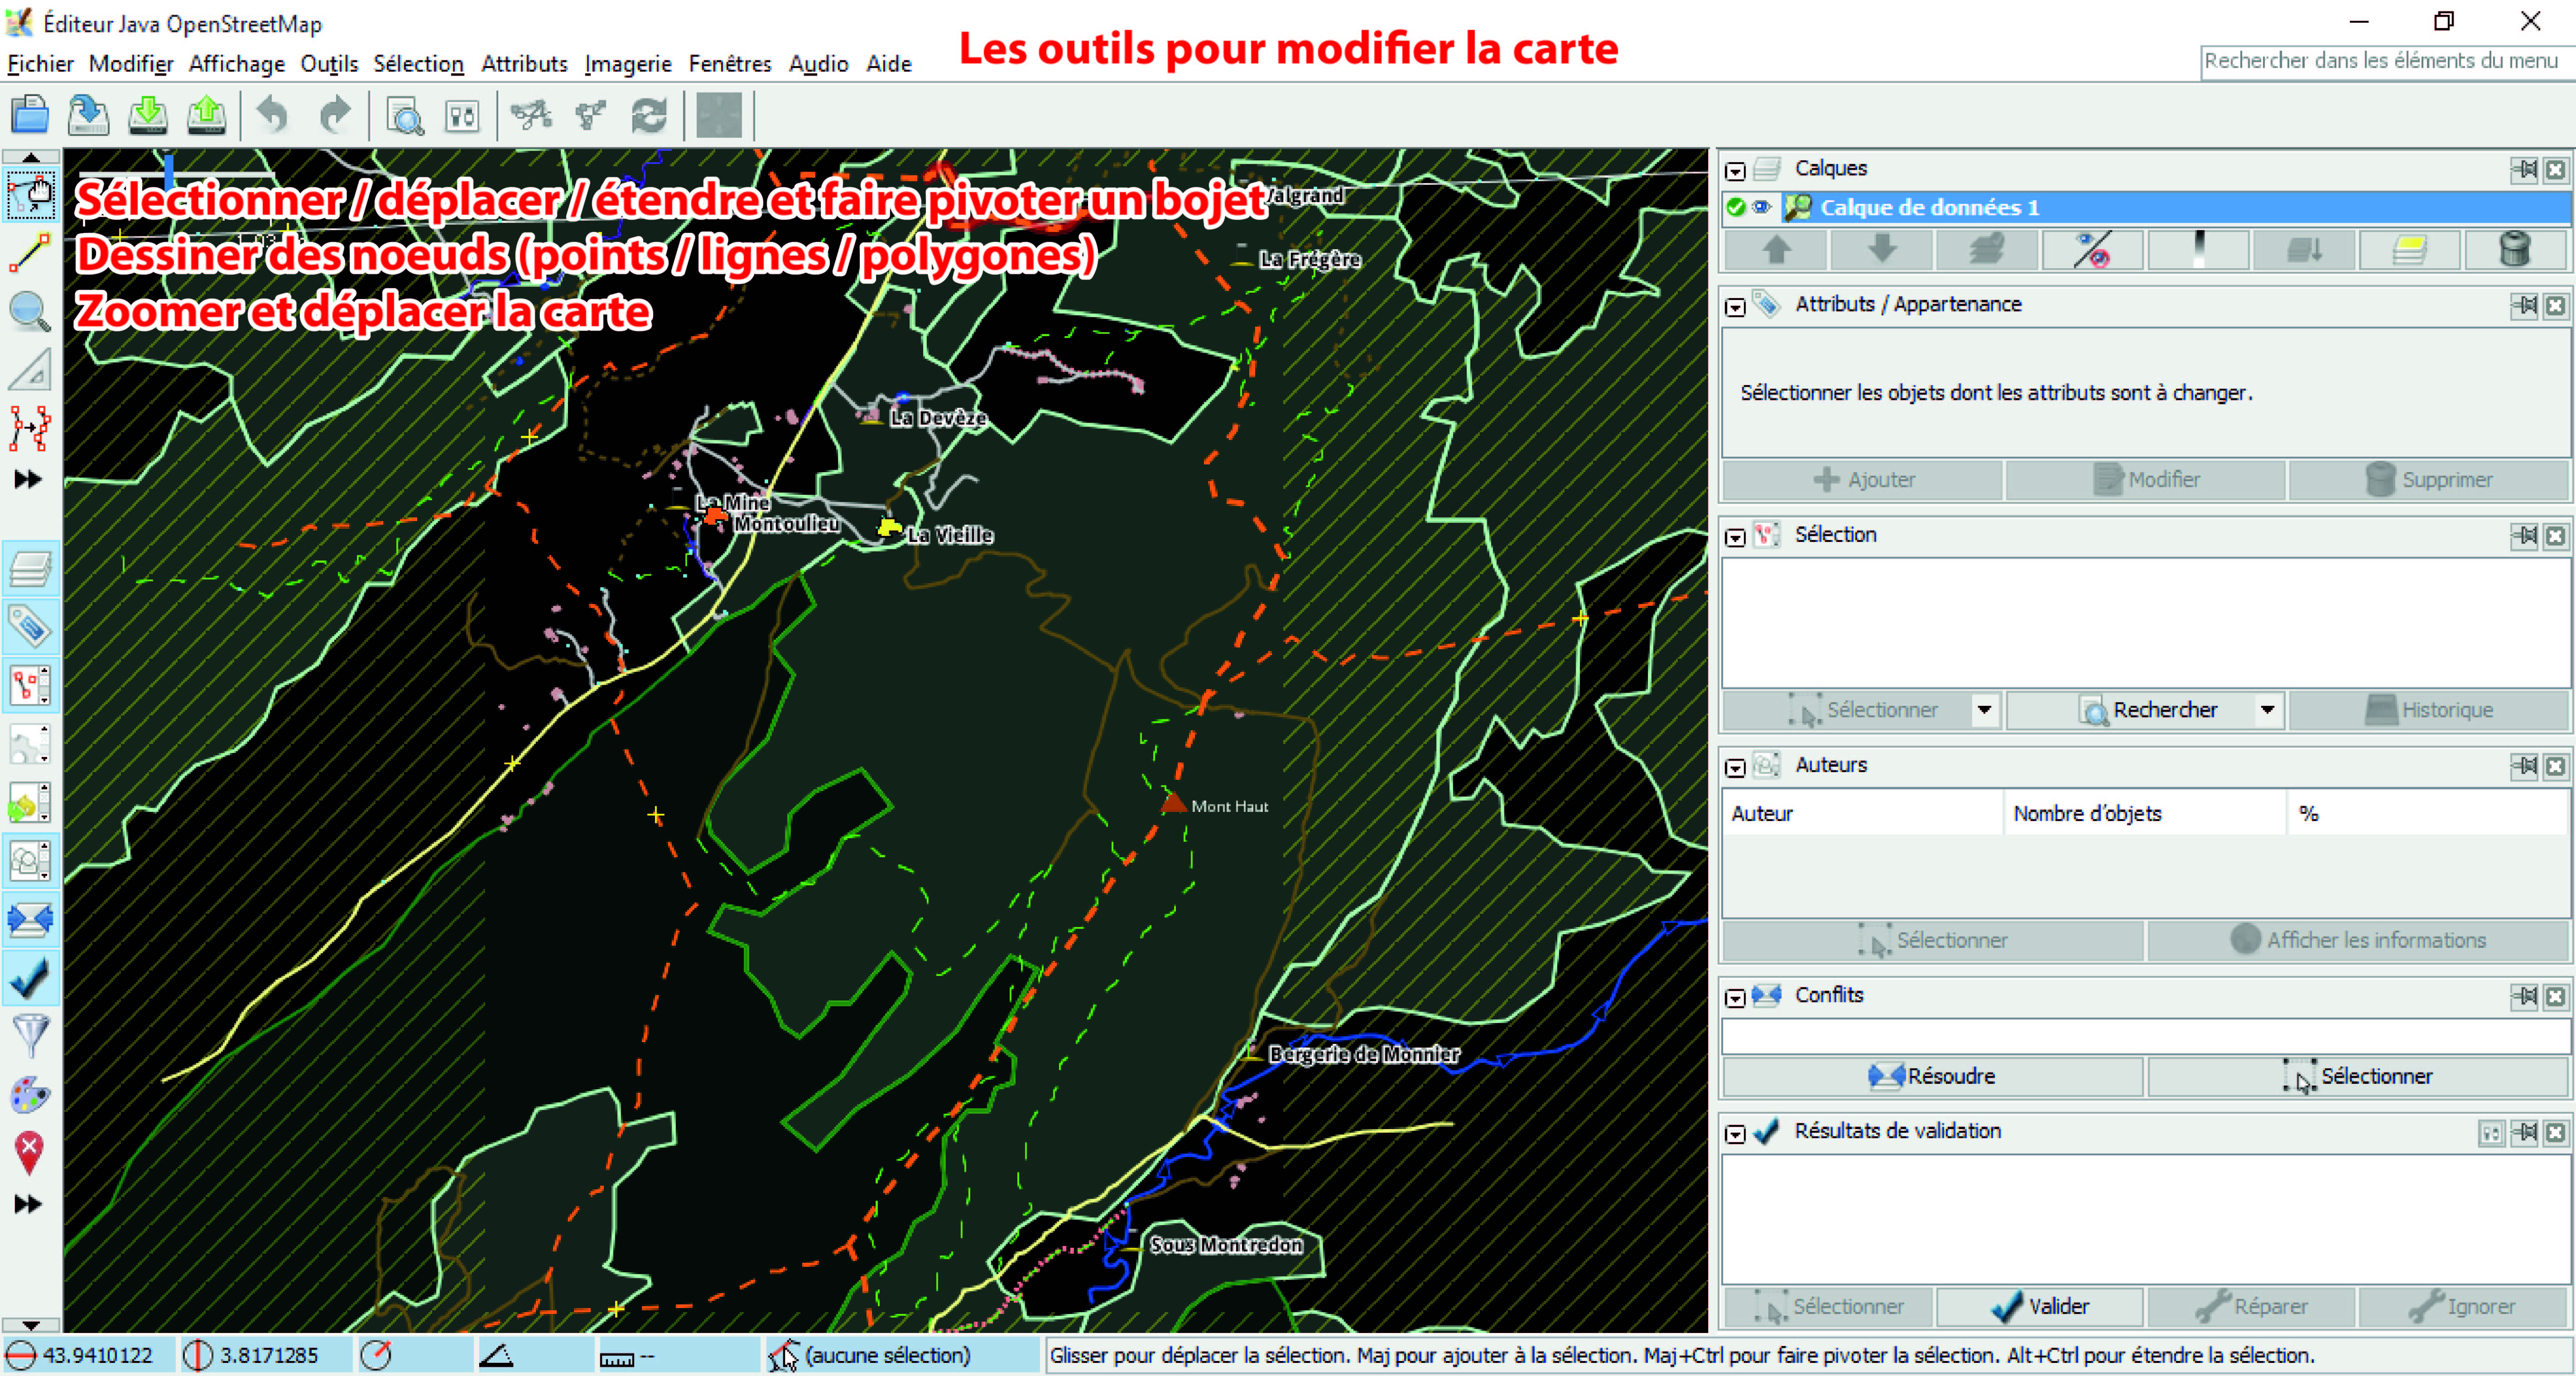Click the left toolbar scroll-down arrow

[x=30, y=1324]
